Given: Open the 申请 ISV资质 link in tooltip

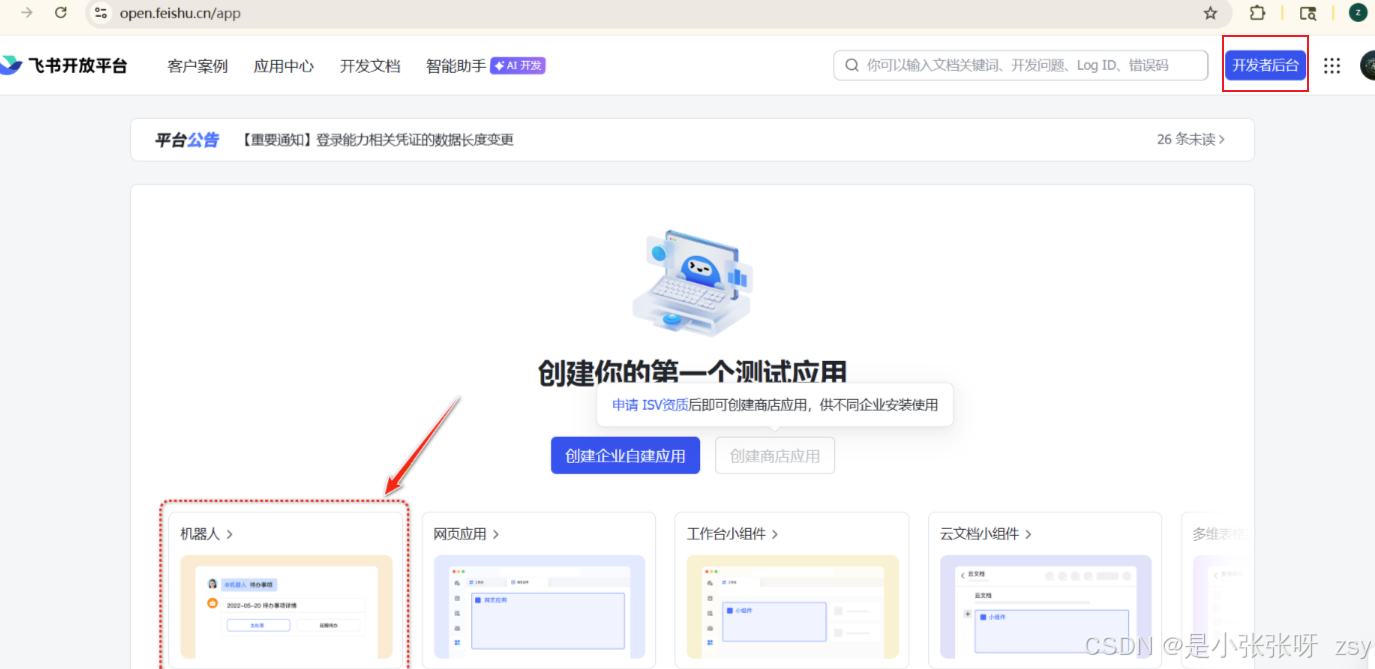Looking at the screenshot, I should pyautogui.click(x=650, y=405).
